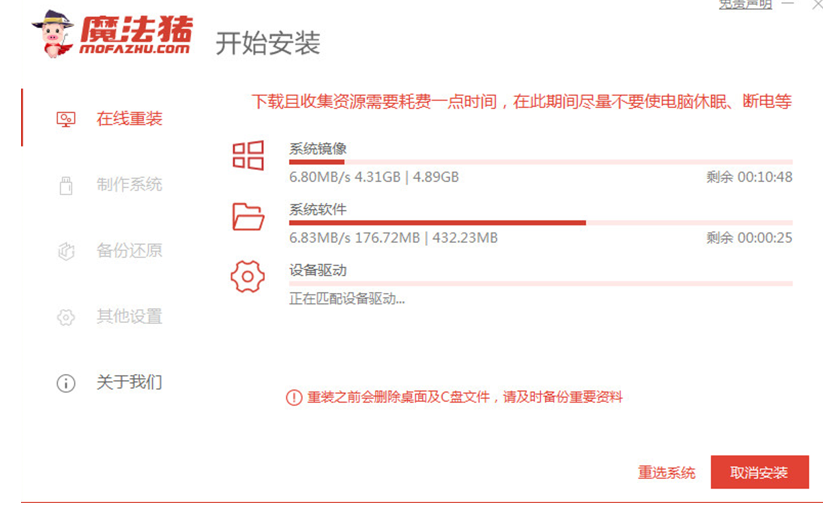823x506 pixels.
Task: Click the 重选系统 link
Action: (x=666, y=473)
